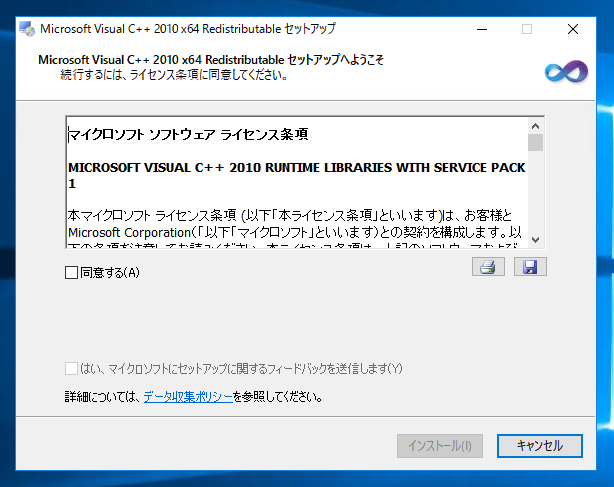Minimize the setup window
Screen dimensions: 614x487
[482, 29]
